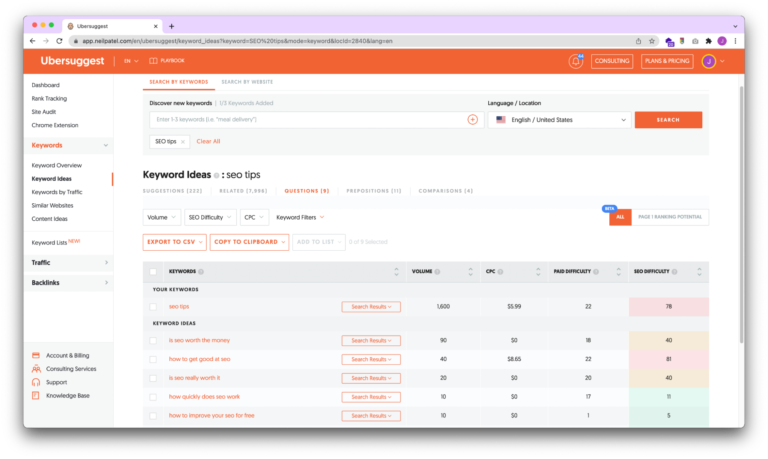This screenshot has width=768, height=459.
Task: Expand the Keyword Filters dropdown
Action: (300, 217)
